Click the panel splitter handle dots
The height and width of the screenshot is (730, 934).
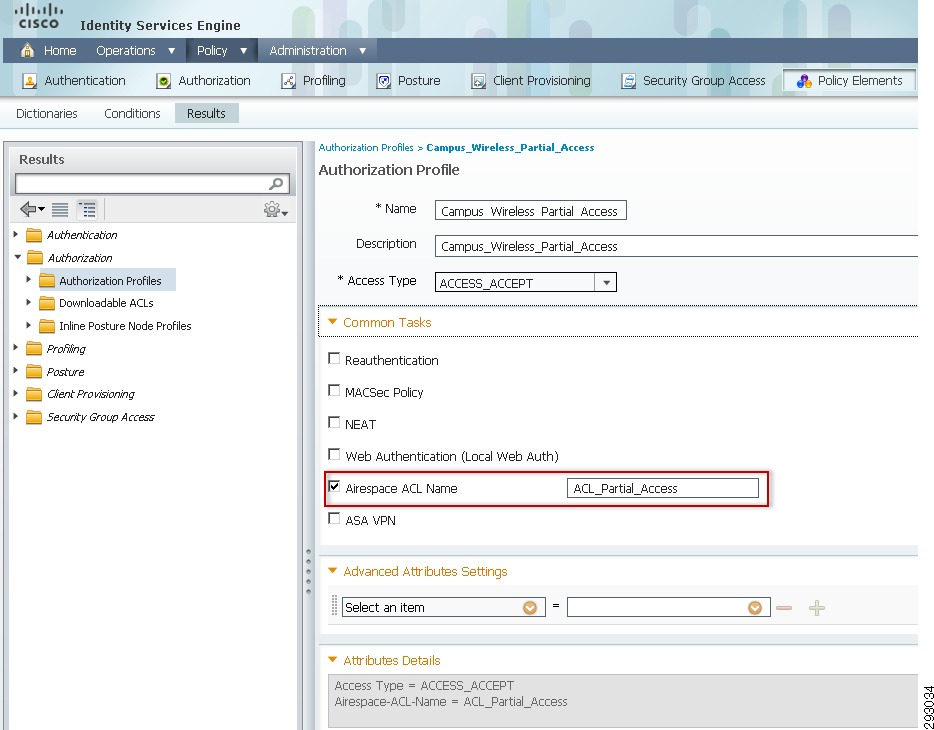click(309, 572)
